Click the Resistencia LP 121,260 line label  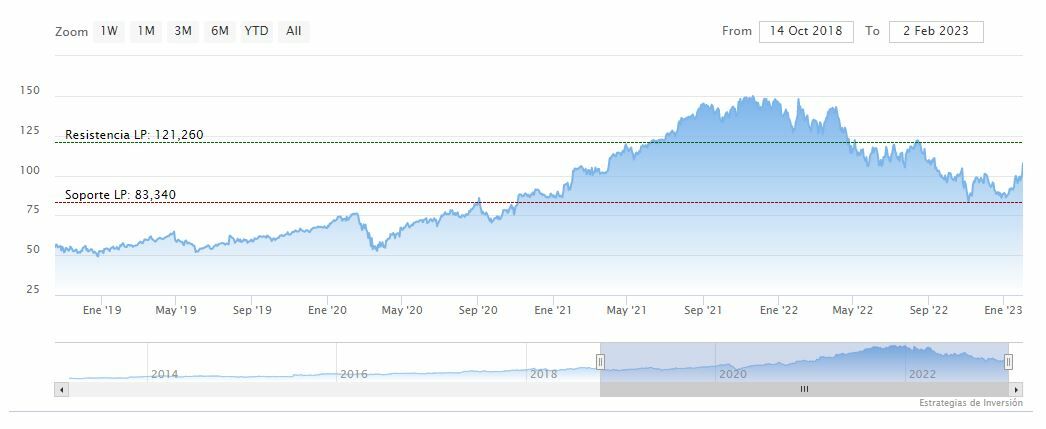pyautogui.click(x=134, y=135)
